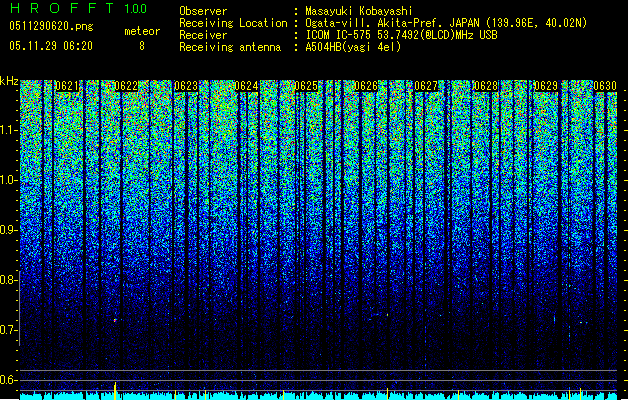Select the Ogata-vill. Akita-Pref. JAPAN location text
Image resolution: width=629 pixels, height=400 pixels.
[446, 23]
